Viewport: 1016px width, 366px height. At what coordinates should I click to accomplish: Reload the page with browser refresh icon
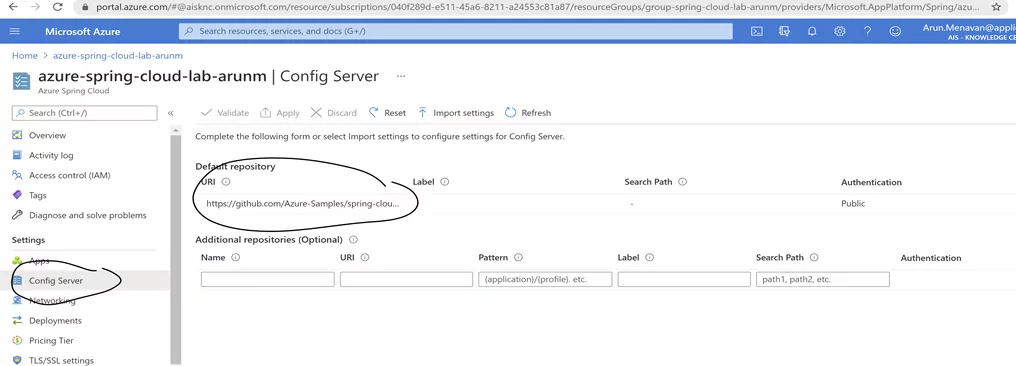click(x=58, y=7)
